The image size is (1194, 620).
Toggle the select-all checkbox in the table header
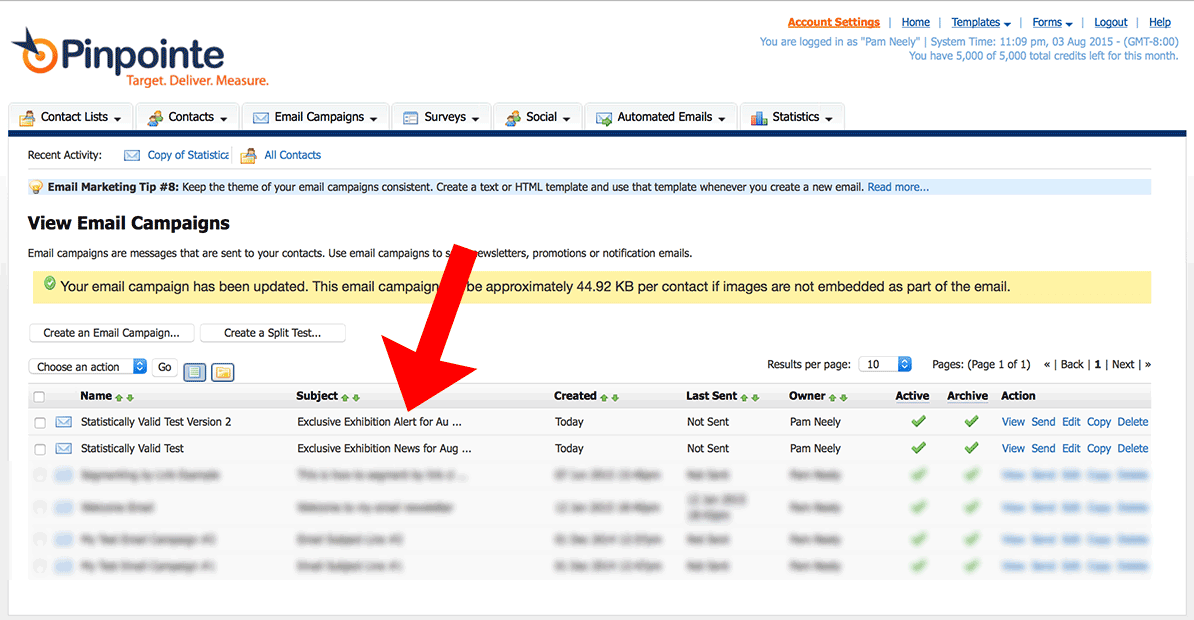tap(40, 397)
